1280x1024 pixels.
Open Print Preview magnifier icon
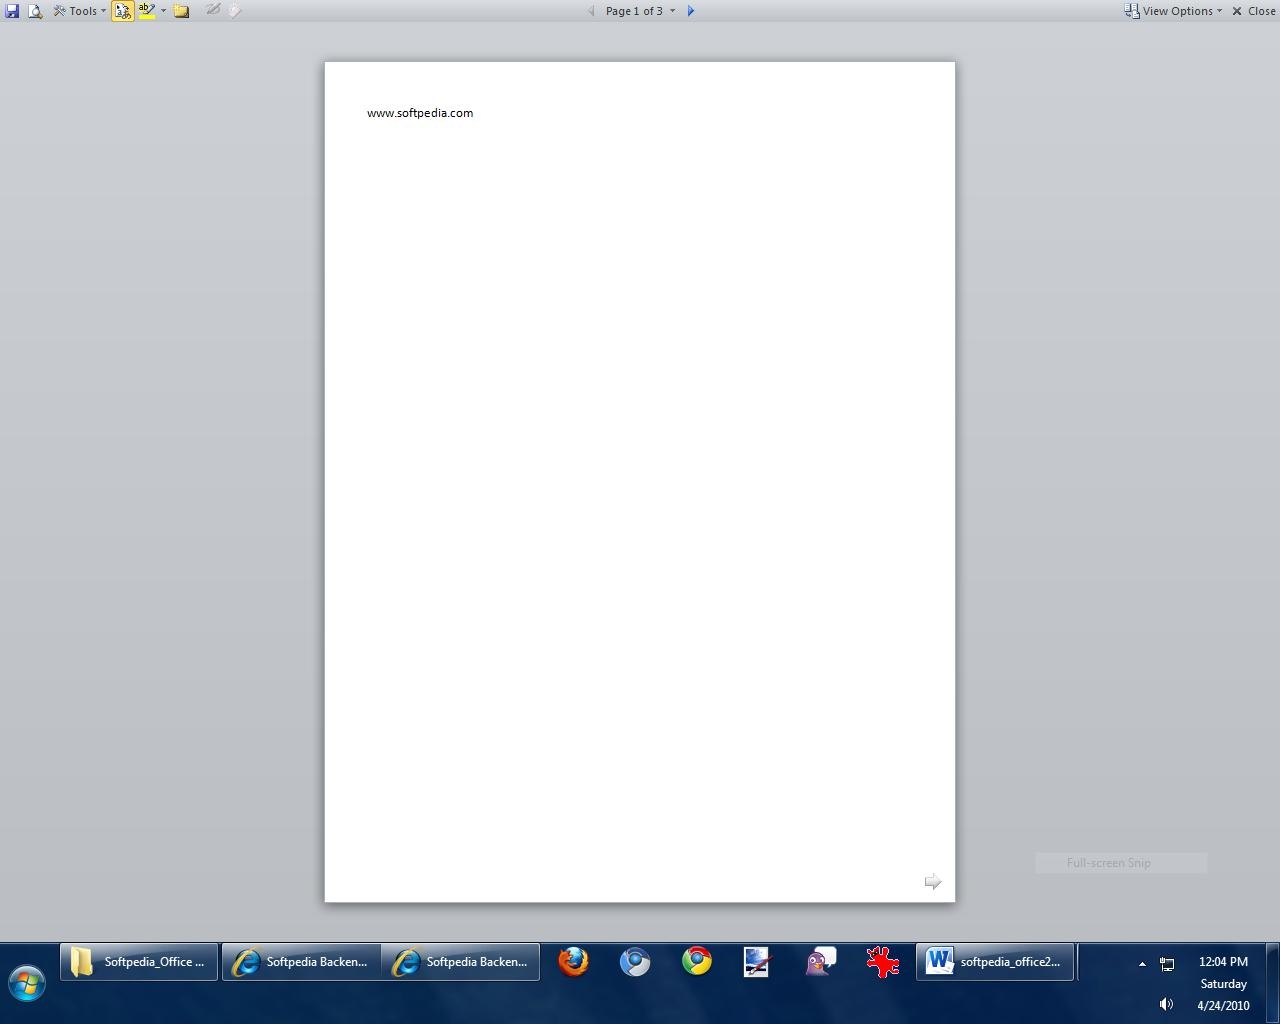point(35,11)
